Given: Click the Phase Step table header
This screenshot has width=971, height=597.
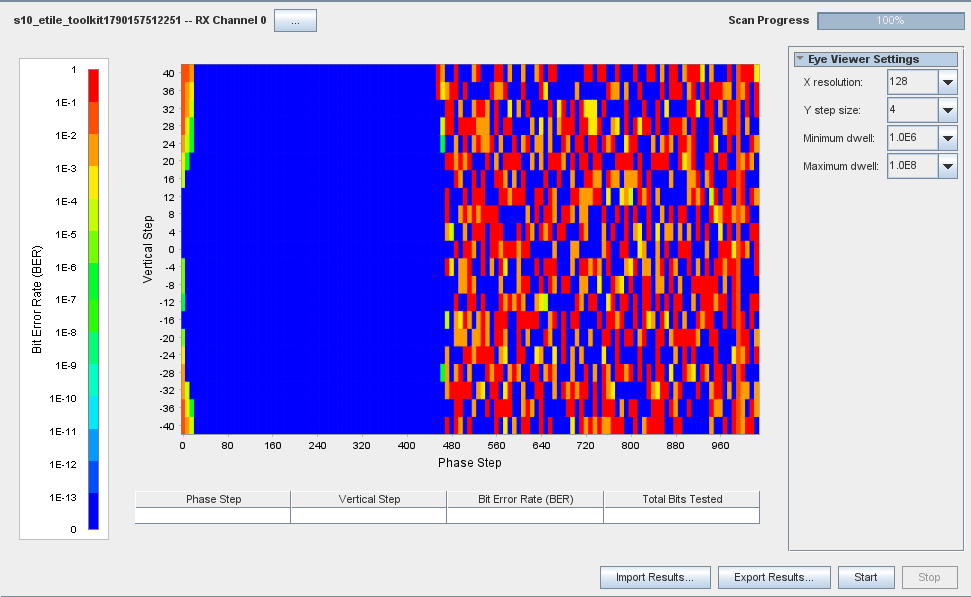Looking at the screenshot, I should click(x=213, y=499).
